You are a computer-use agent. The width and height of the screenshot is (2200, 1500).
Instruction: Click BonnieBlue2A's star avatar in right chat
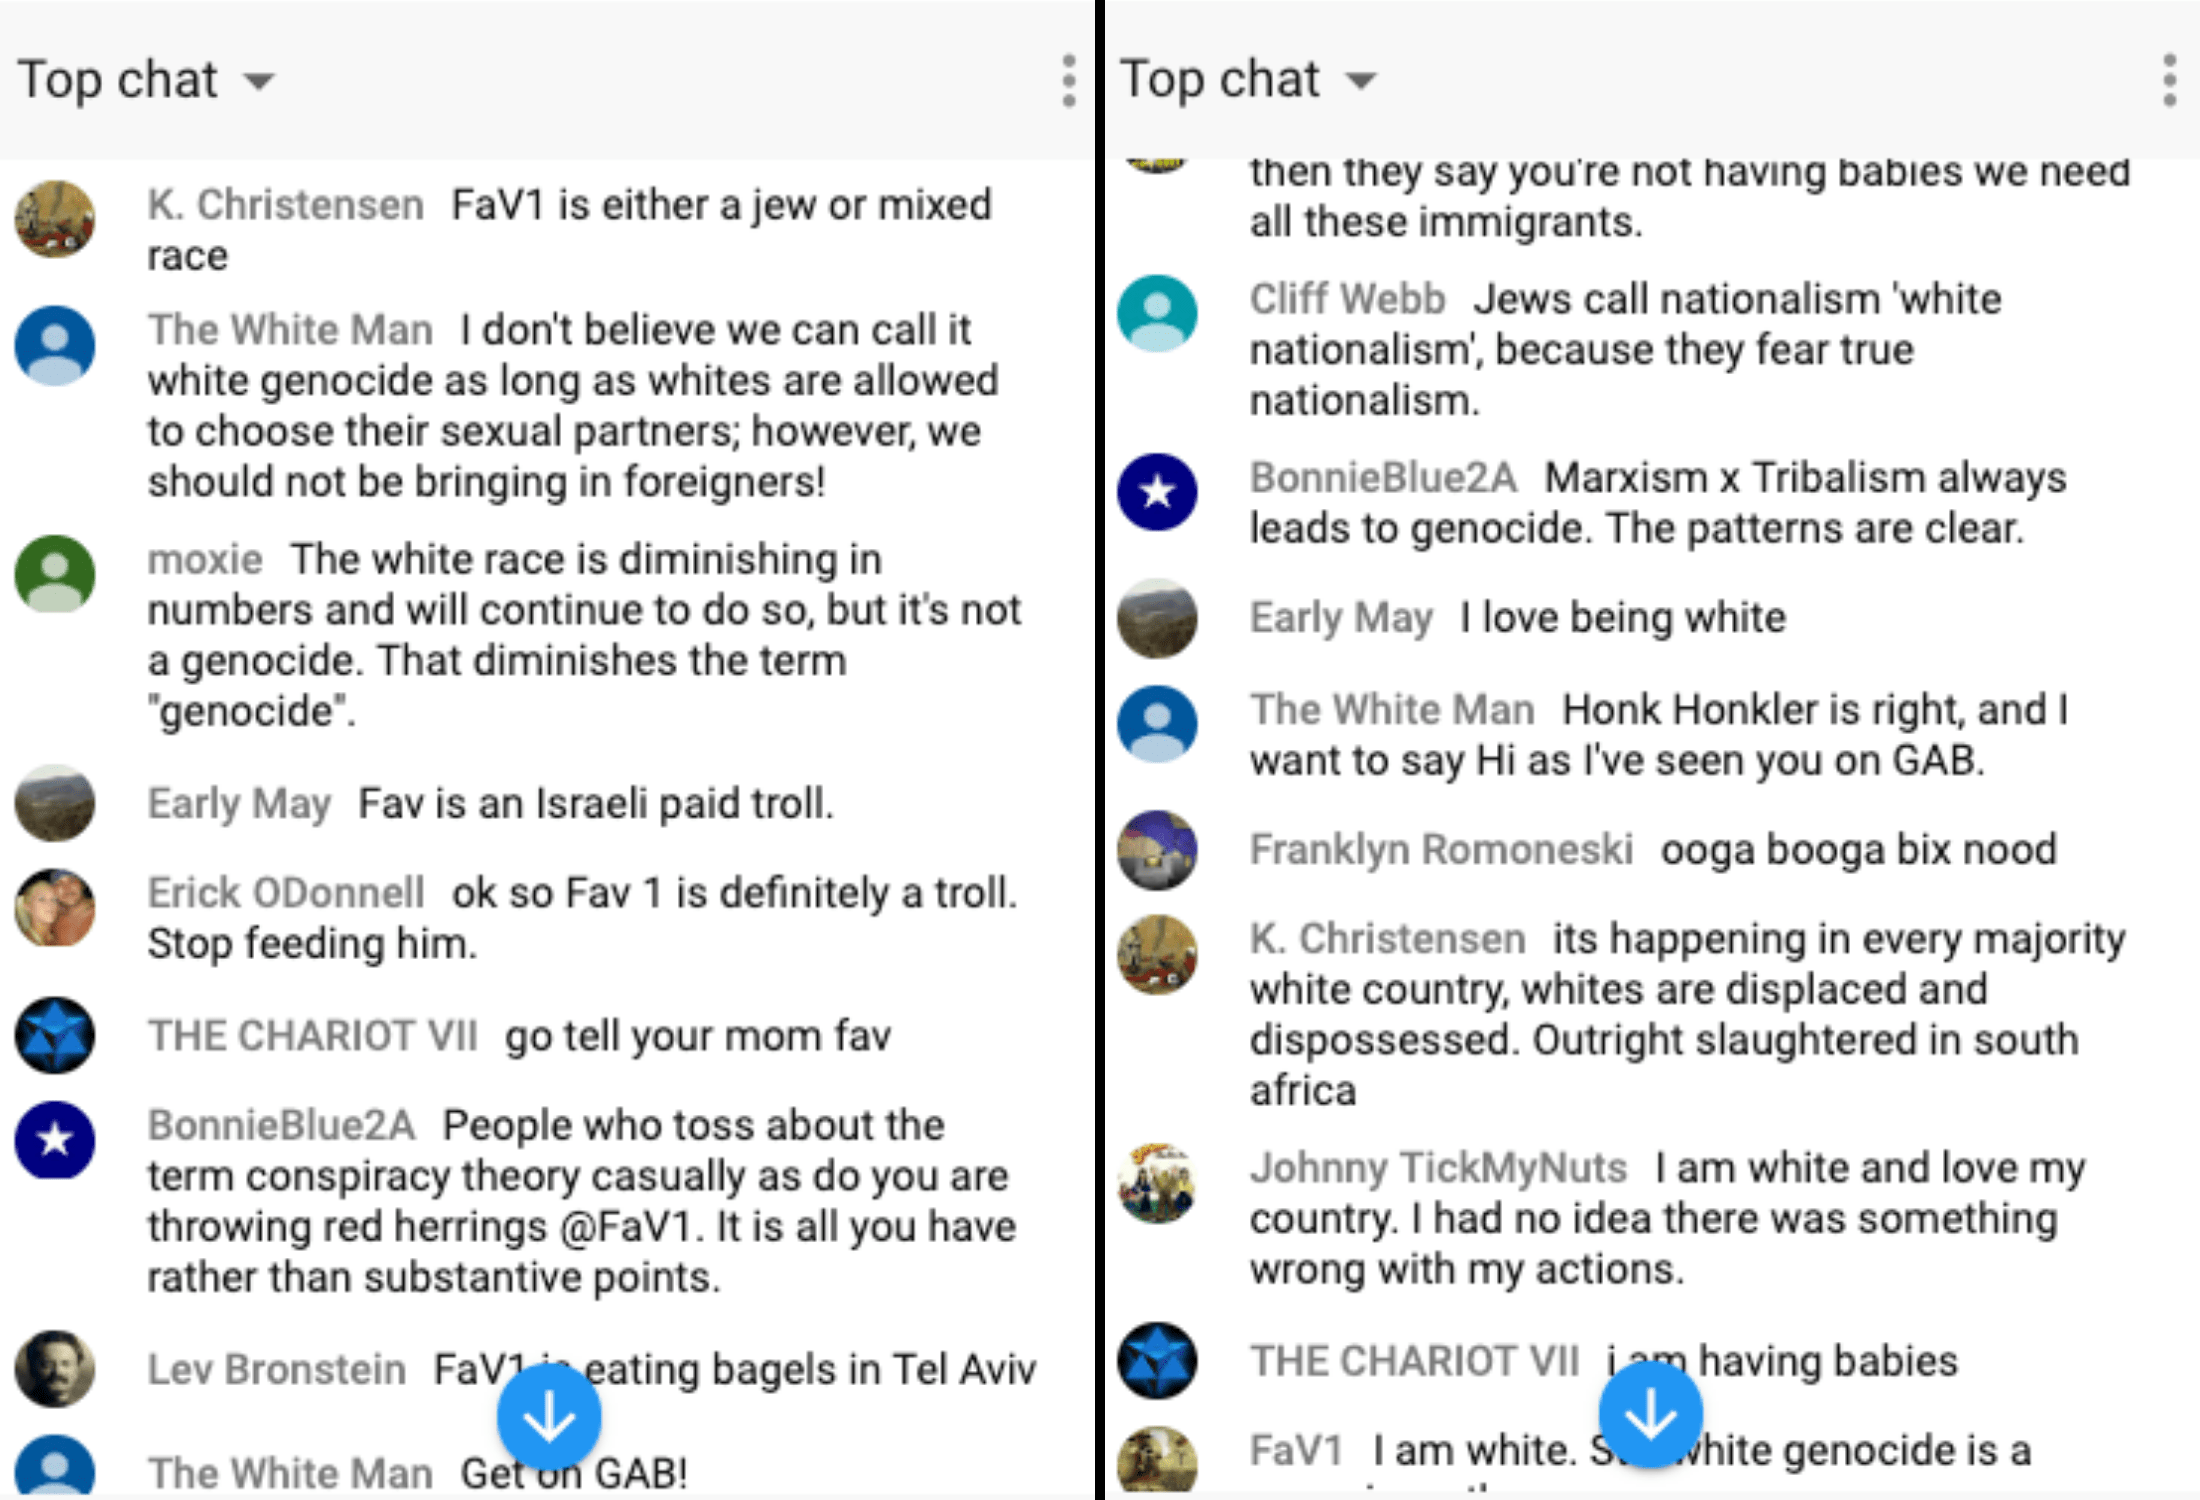pos(1157,492)
